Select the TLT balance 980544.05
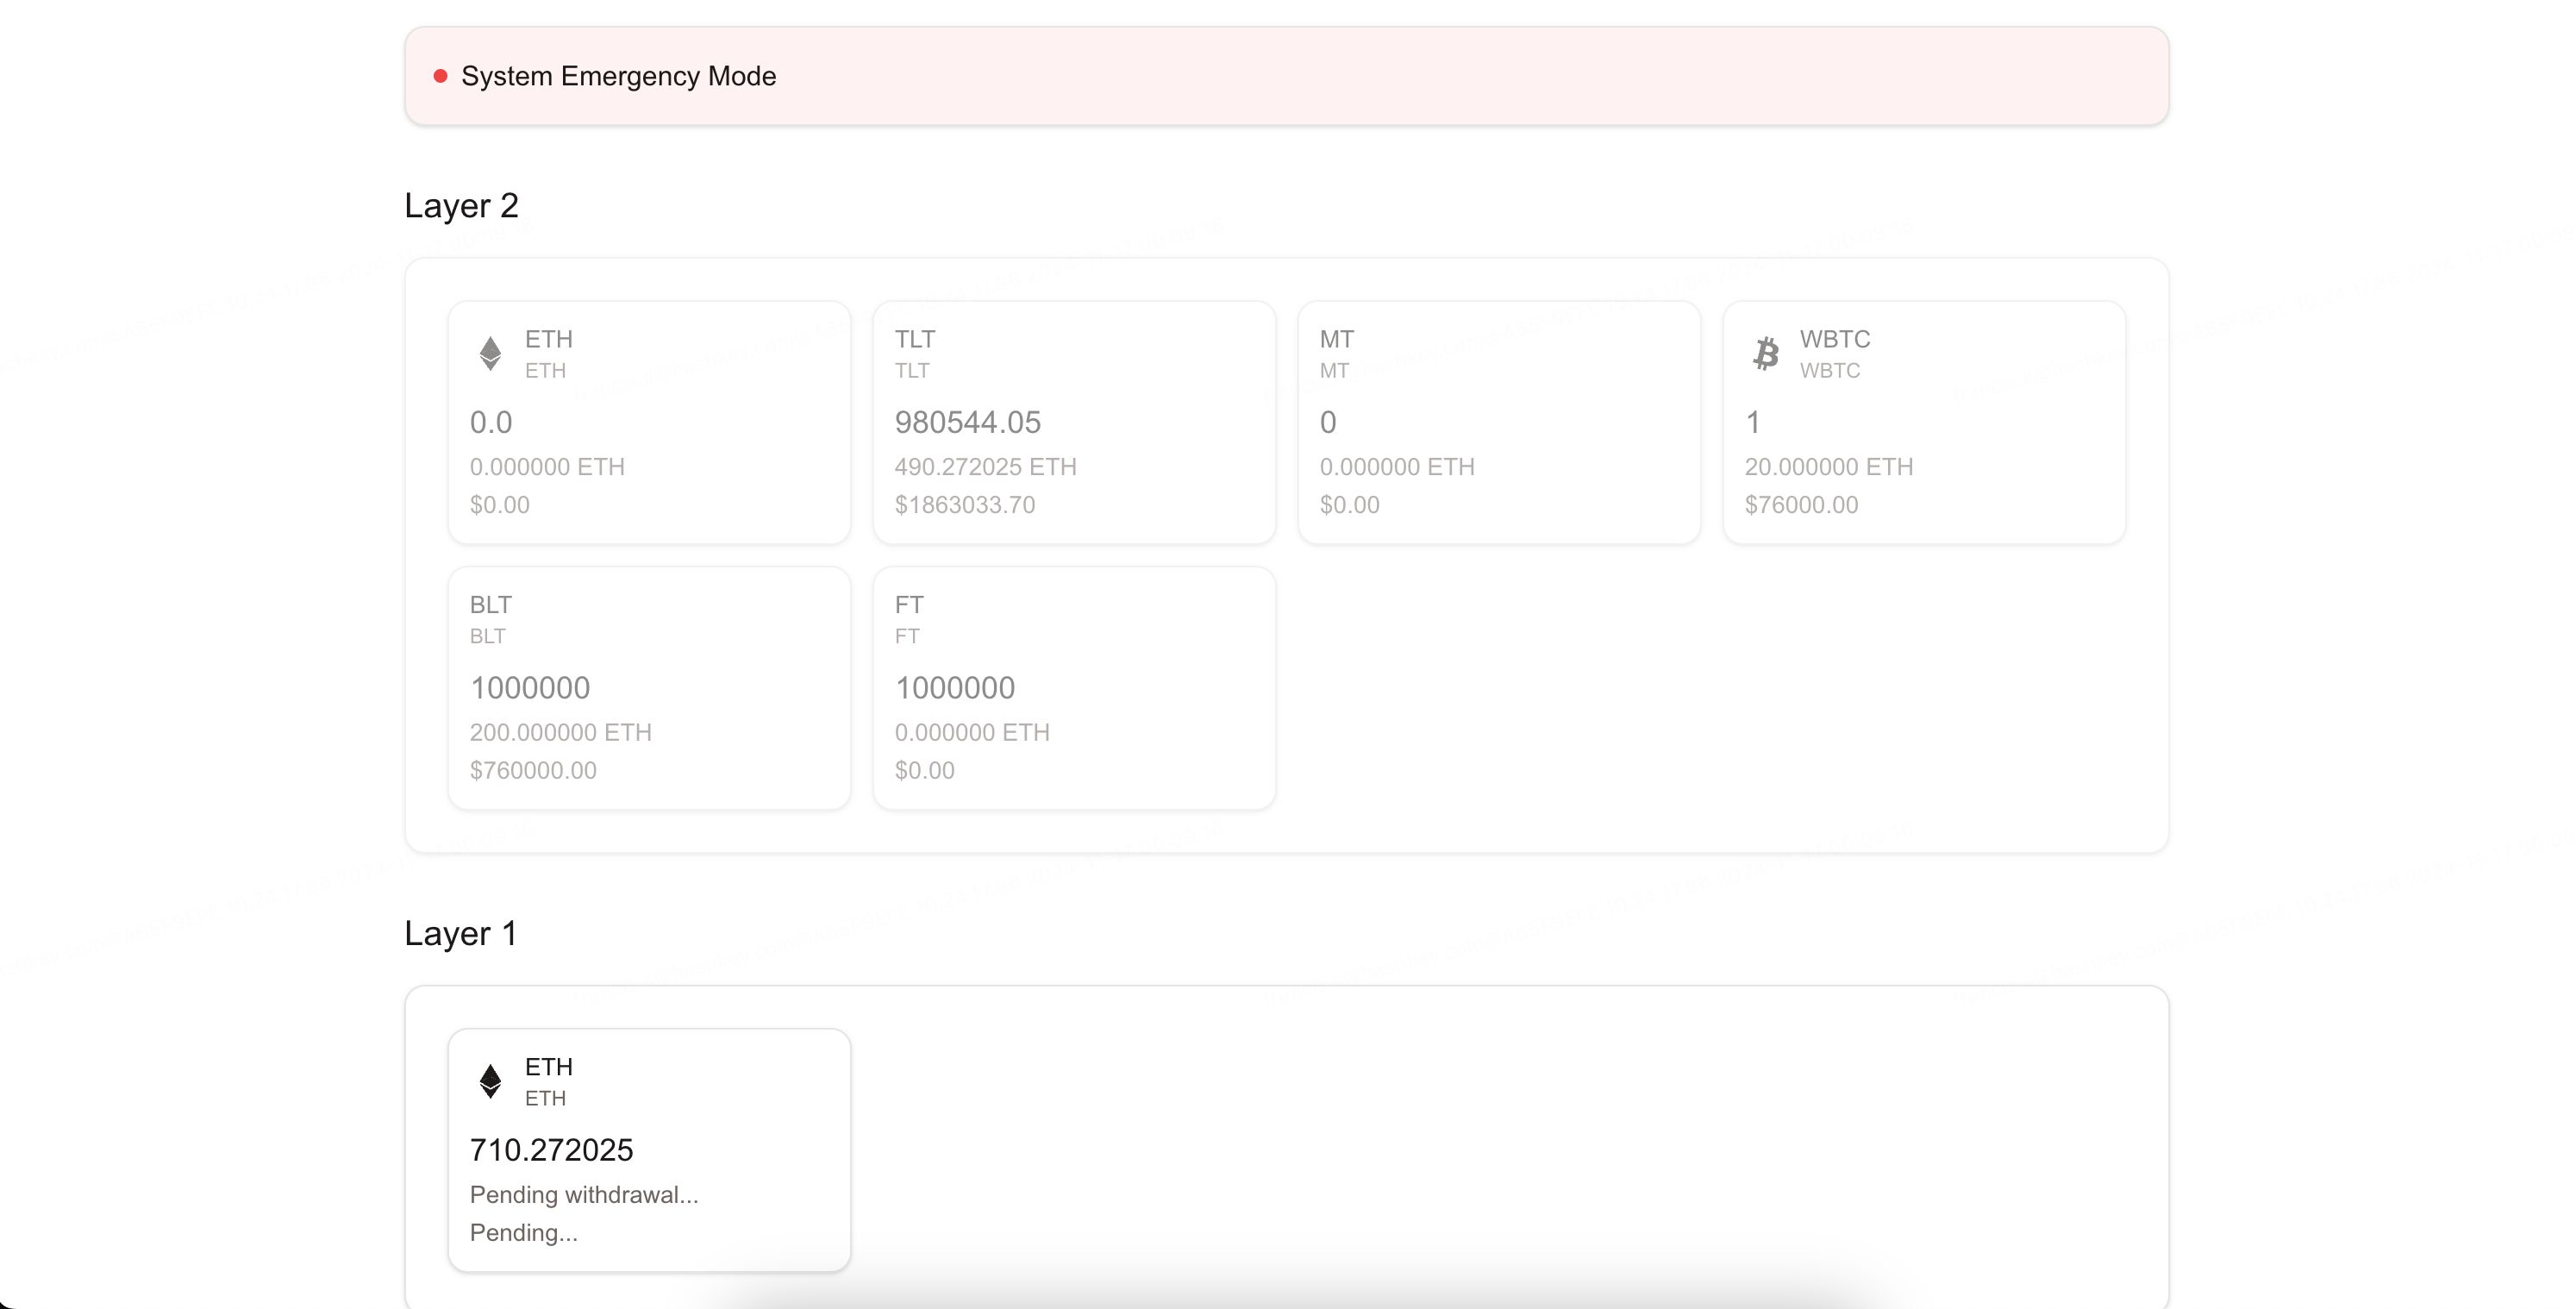2576x1309 pixels. coord(968,422)
